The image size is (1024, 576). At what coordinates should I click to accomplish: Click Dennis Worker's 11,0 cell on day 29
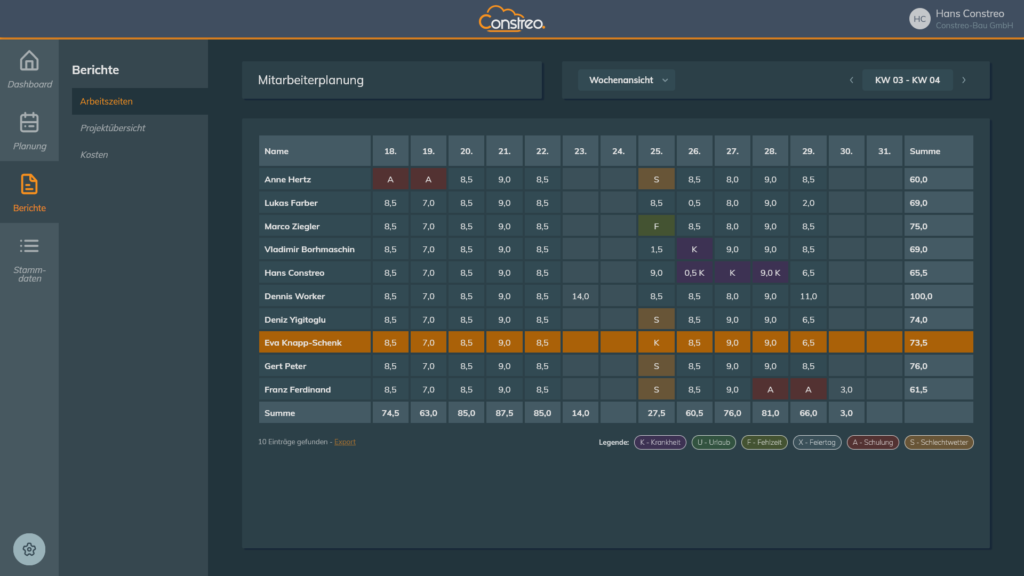[x=808, y=296]
